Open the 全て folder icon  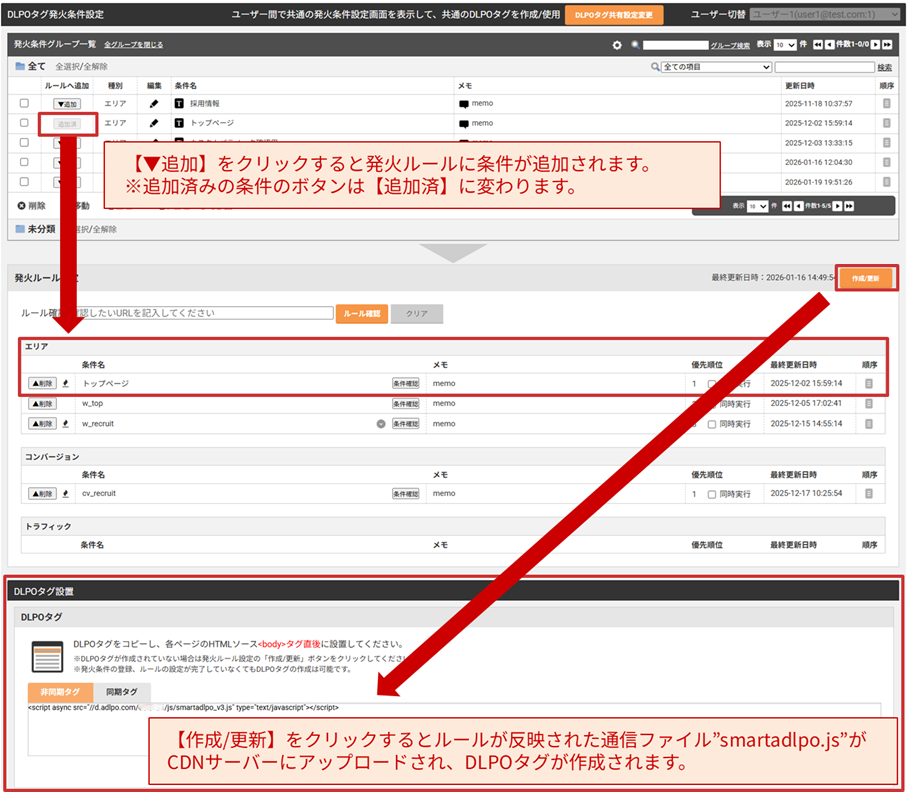(x=20, y=67)
